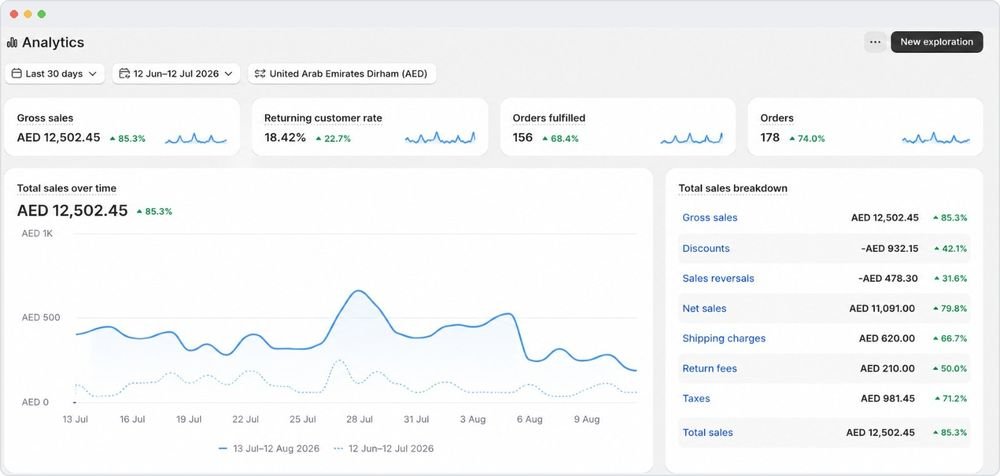Click the dotted line legend marker for 12 Jun–12 Jul
Image resolution: width=1000 pixels, height=476 pixels.
(x=338, y=449)
